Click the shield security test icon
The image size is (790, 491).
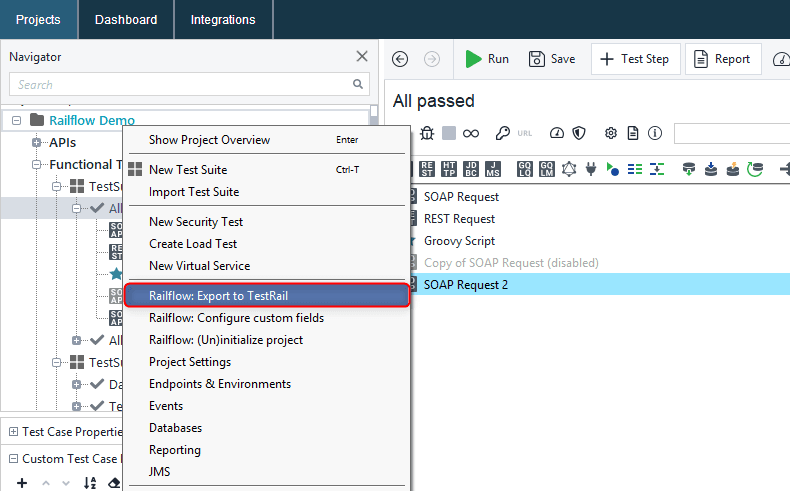(x=579, y=133)
